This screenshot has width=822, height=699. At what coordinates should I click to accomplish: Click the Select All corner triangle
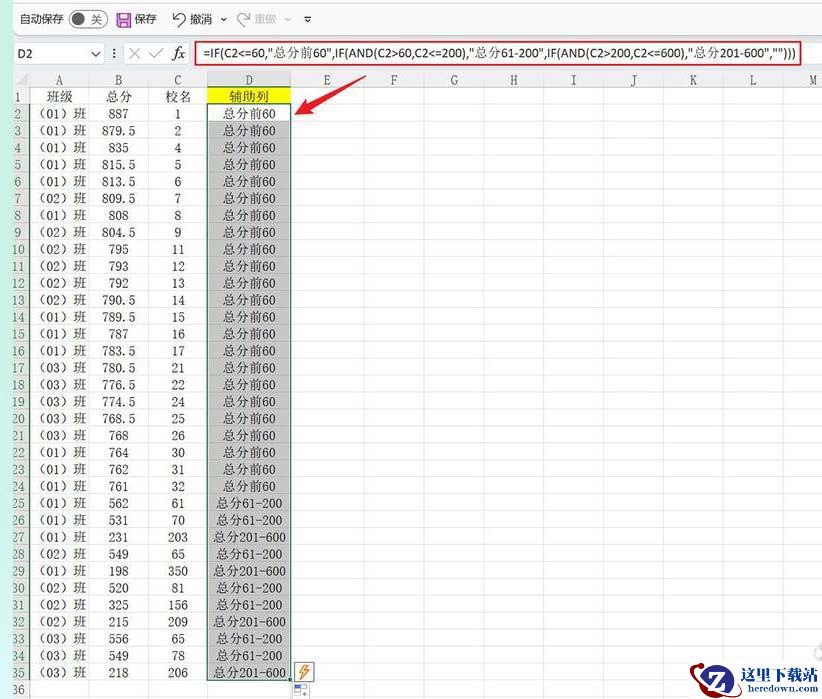point(21,80)
